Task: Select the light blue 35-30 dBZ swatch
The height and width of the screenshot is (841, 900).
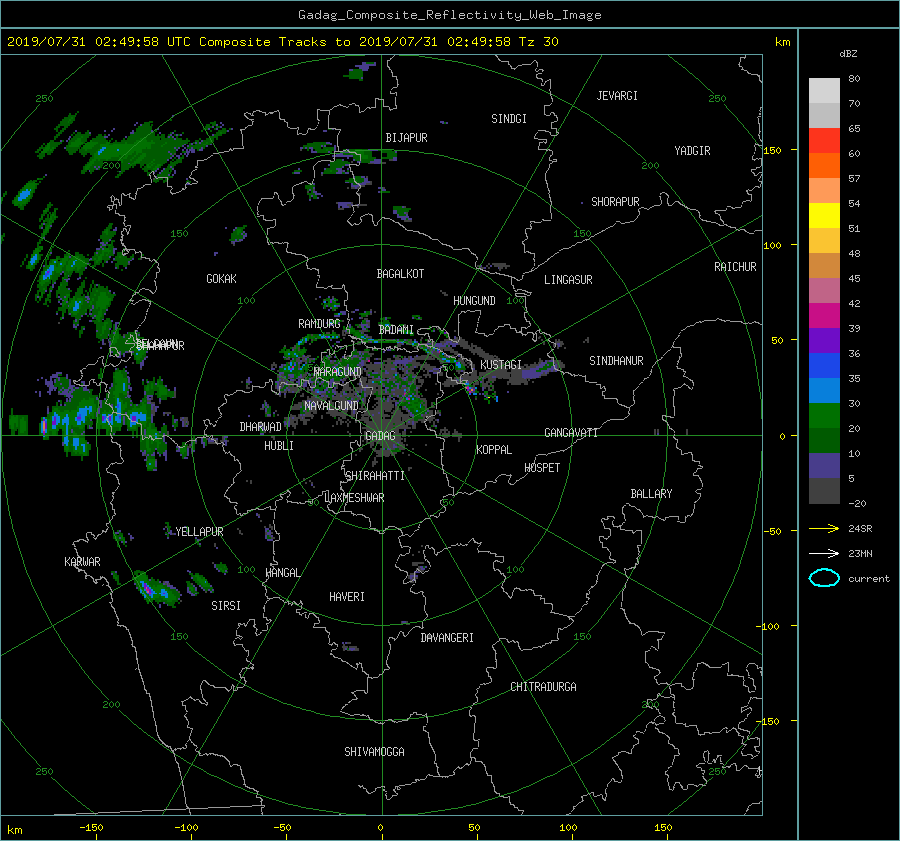Action: [x=824, y=390]
